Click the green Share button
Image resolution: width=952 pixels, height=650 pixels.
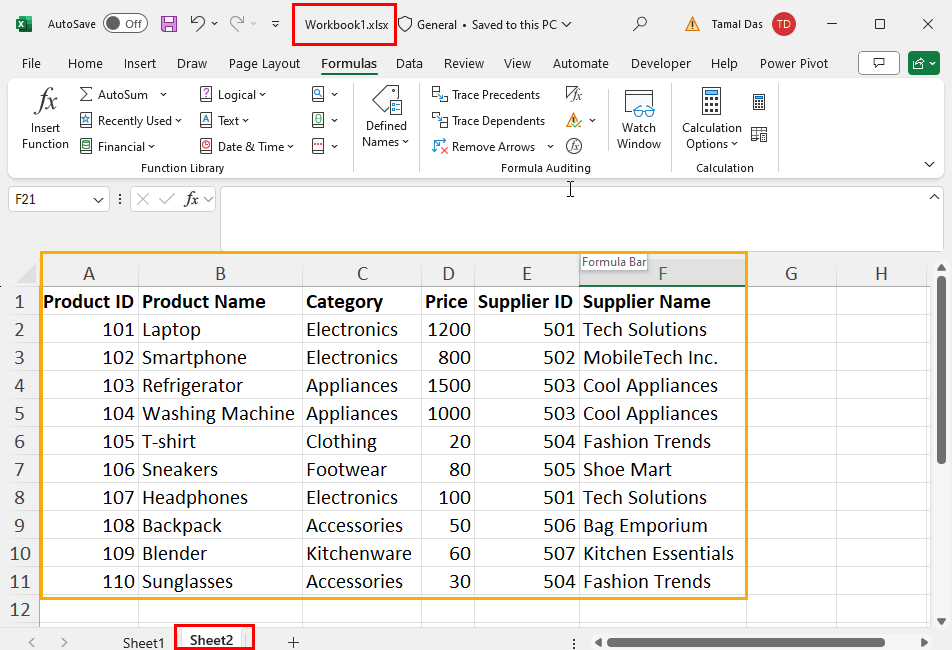[923, 63]
